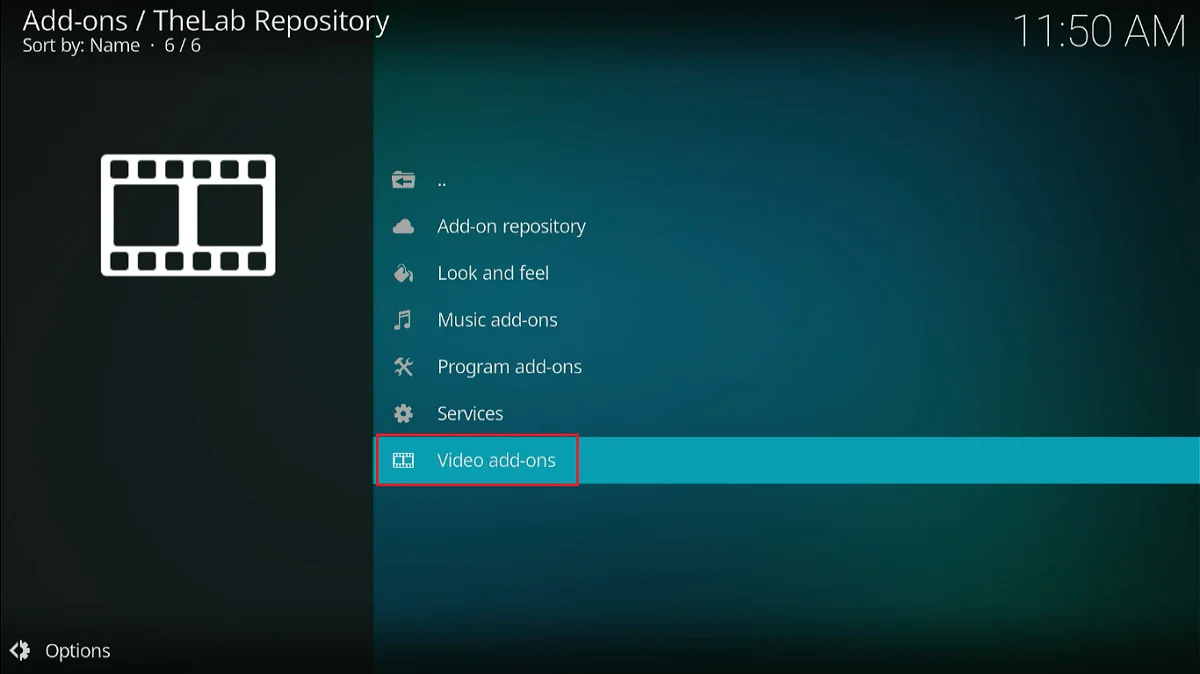Click the 11:50 AM clock display
Image resolution: width=1200 pixels, height=674 pixels.
[x=1098, y=32]
